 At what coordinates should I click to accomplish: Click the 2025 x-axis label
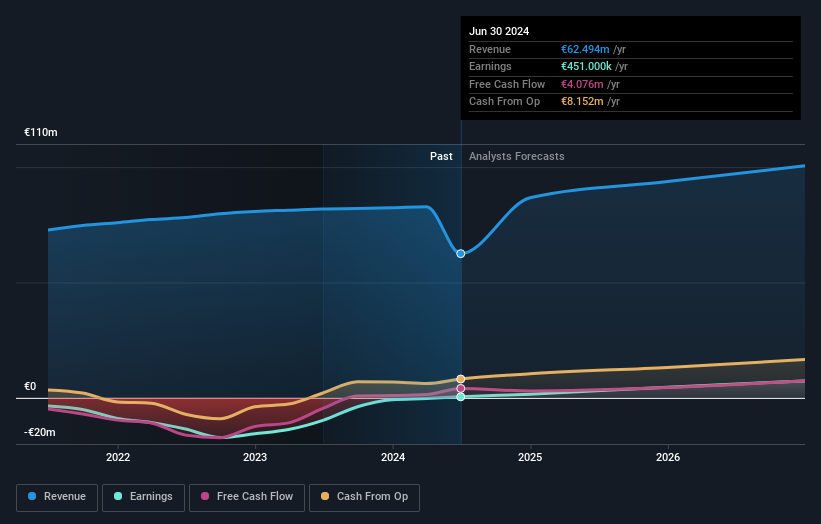[530, 457]
